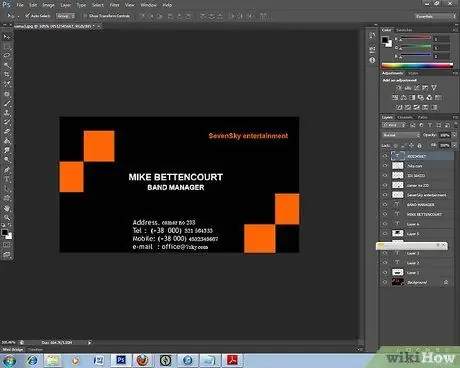Hide the BAND MANAGER text layer
This screenshot has height=368, width=460.
[385, 205]
